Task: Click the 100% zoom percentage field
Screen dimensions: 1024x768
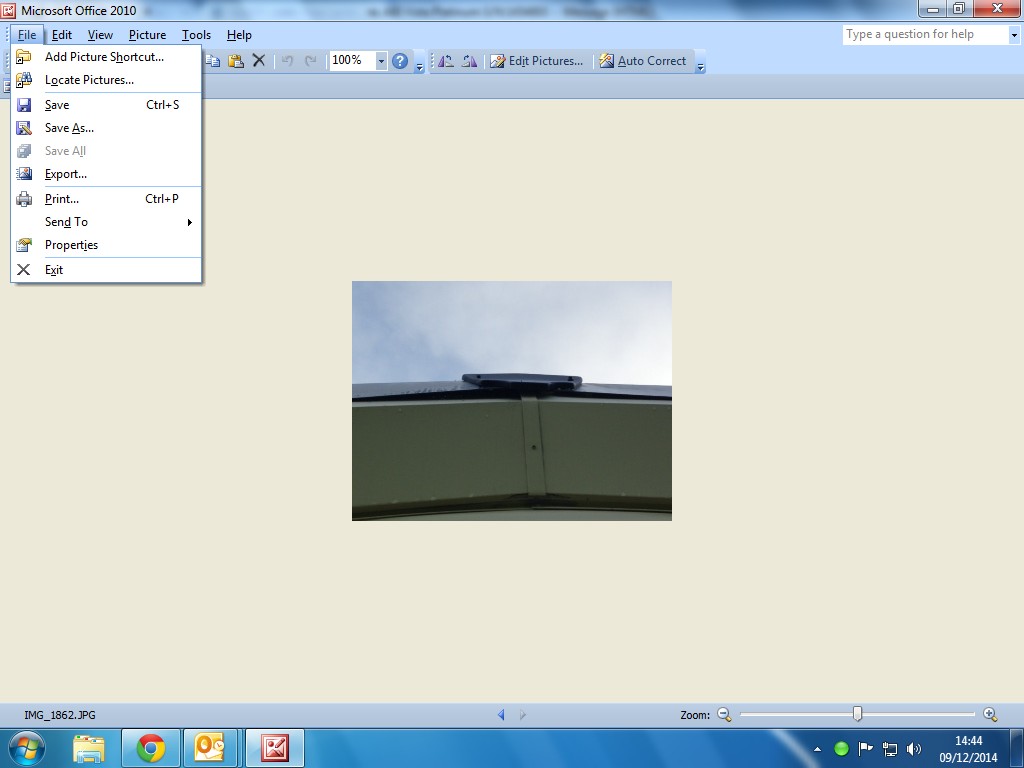Action: [x=352, y=61]
